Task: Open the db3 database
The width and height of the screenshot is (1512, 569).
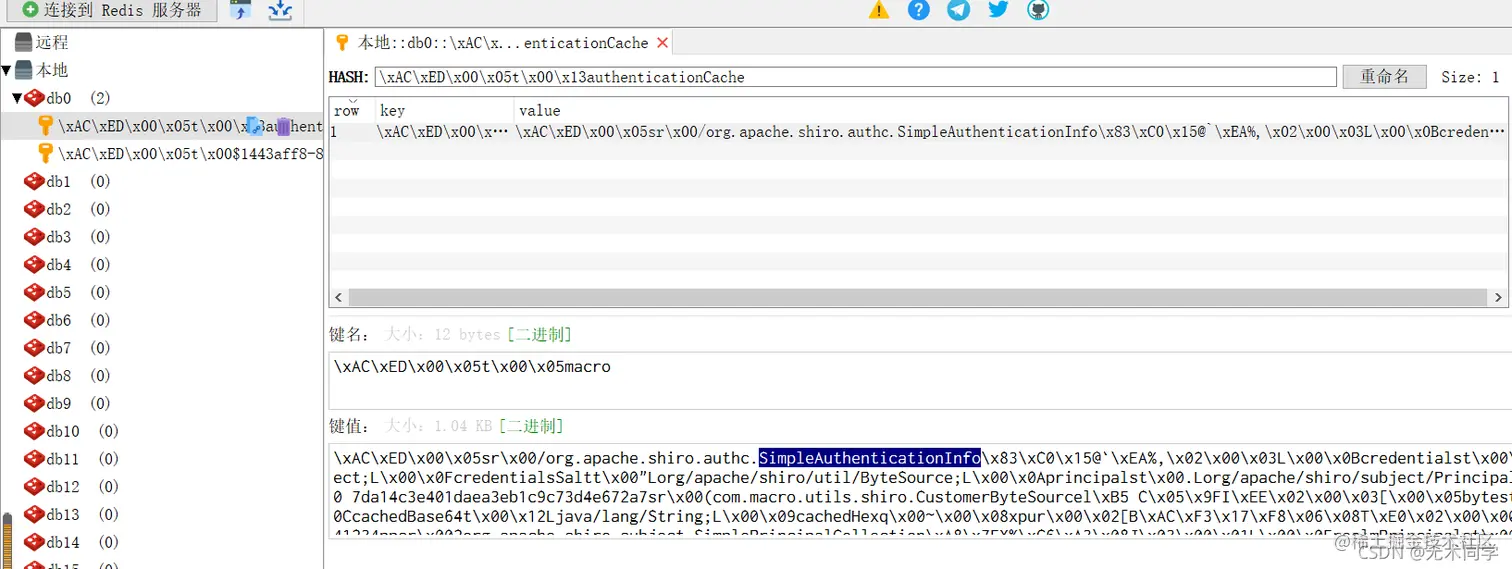Action: coord(59,237)
